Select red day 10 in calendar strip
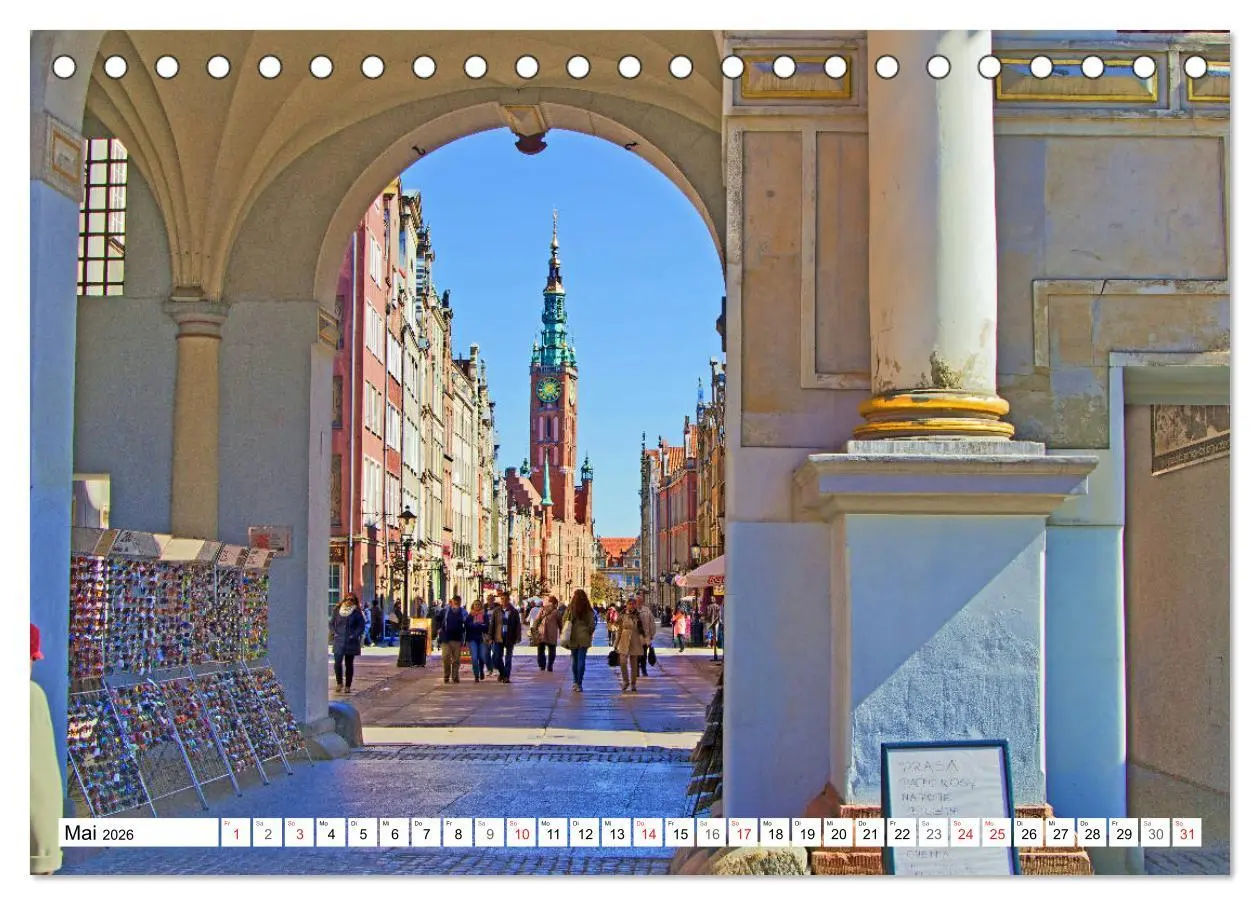The width and height of the screenshot is (1260, 905). point(521,833)
